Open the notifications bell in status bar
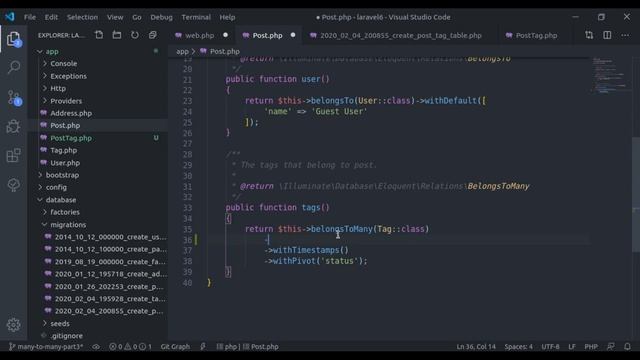 point(627,347)
